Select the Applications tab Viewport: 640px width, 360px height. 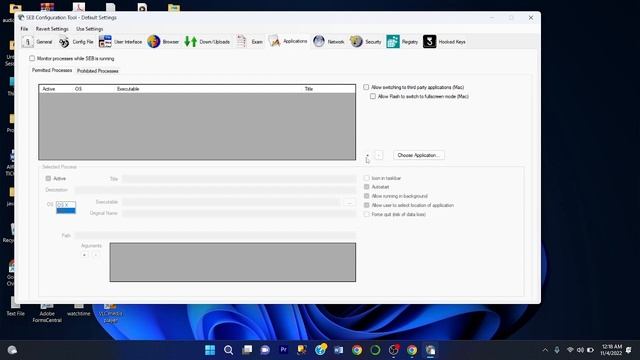[288, 41]
